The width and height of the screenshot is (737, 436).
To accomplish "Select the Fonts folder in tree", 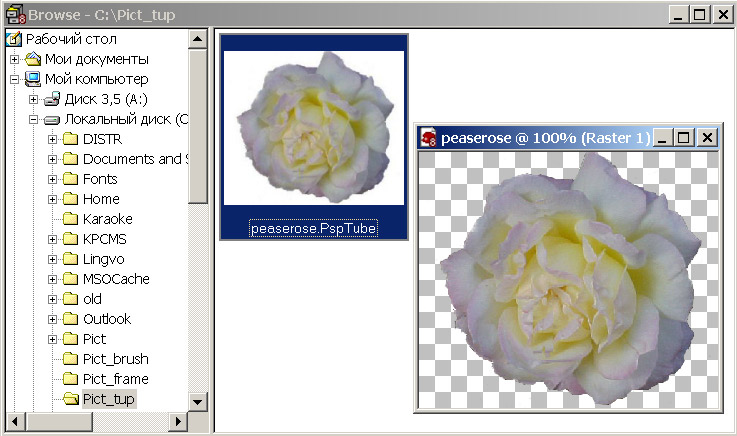I will coord(100,179).
